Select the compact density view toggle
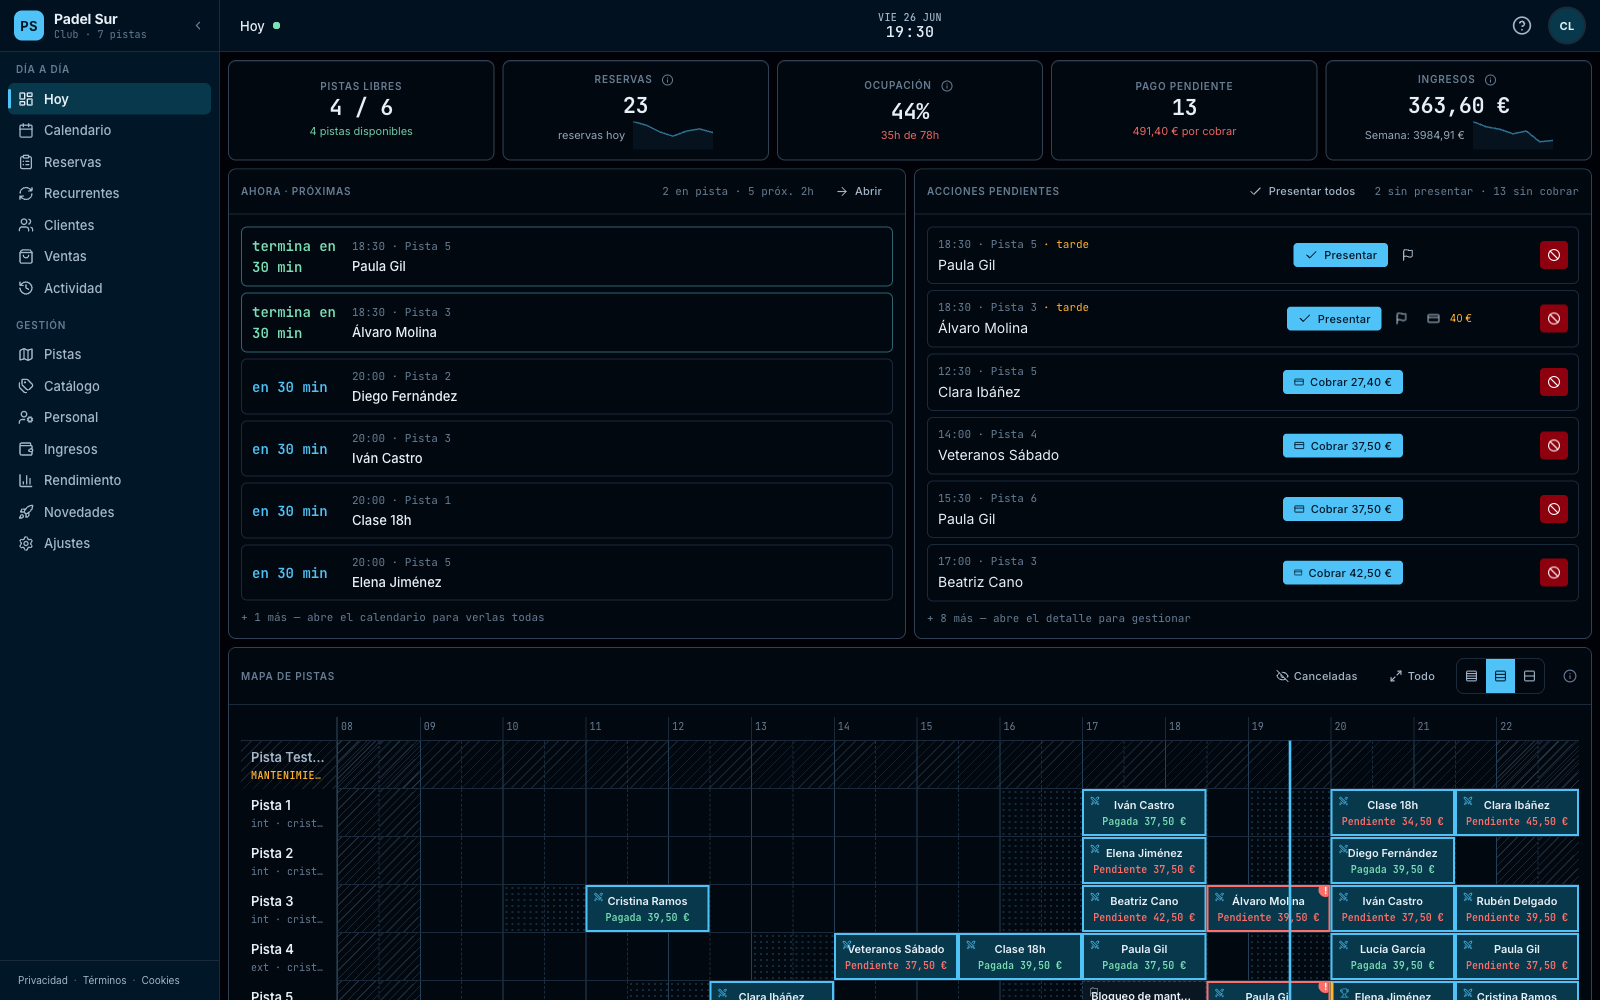This screenshot has height=1000, width=1600. (1471, 676)
